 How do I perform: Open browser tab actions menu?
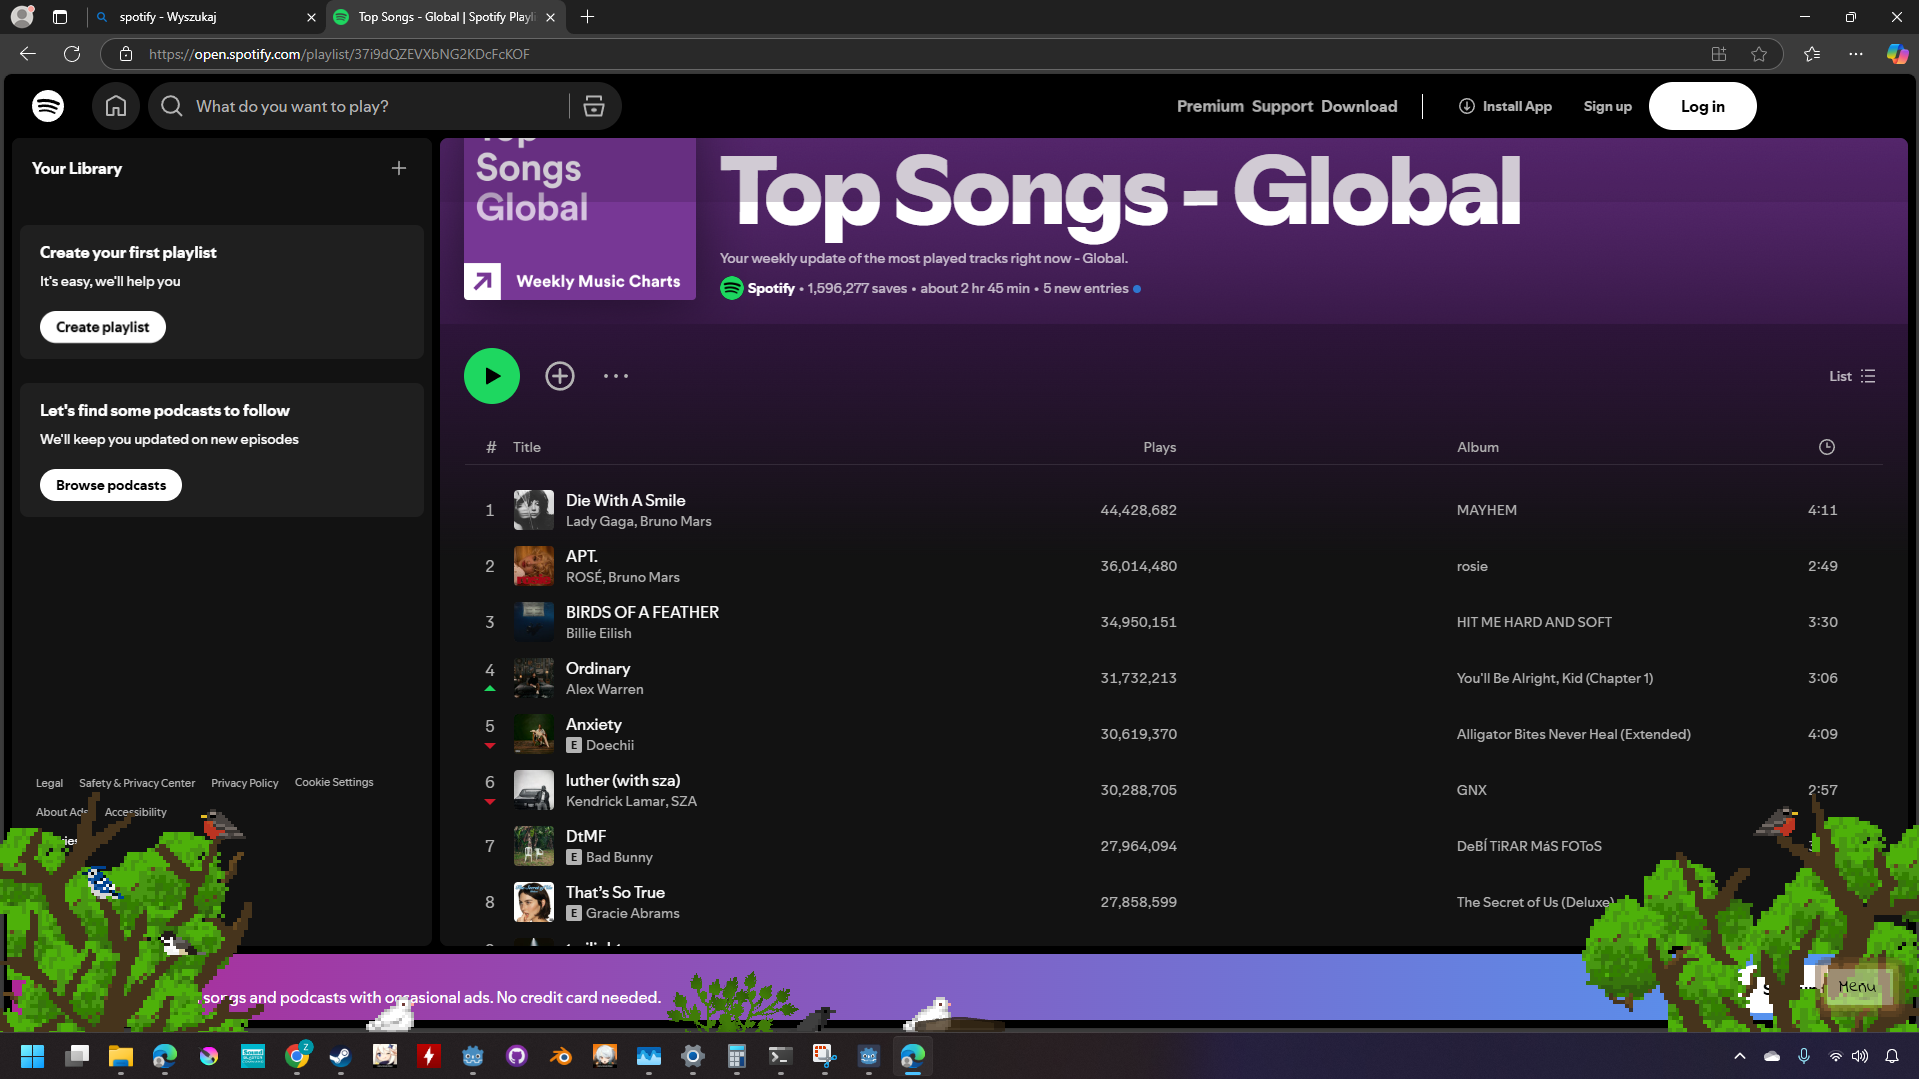[x=60, y=17]
